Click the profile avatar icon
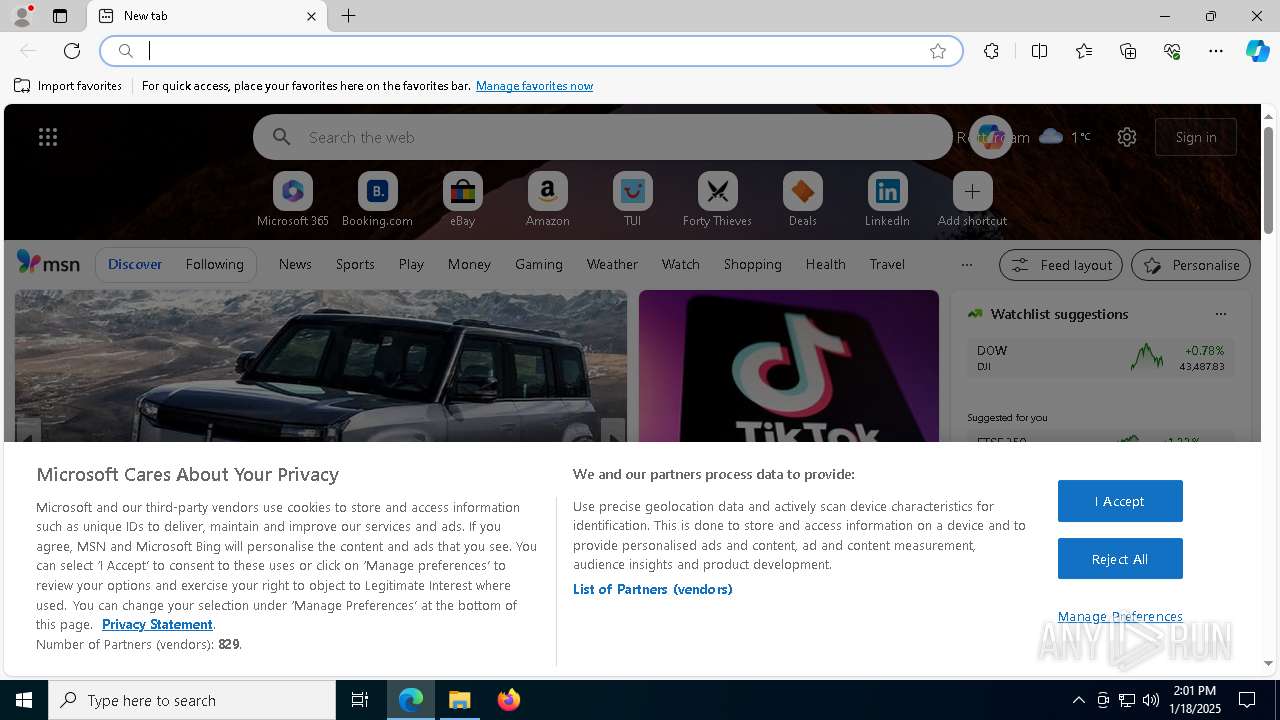This screenshot has width=1280, height=720. [21, 16]
